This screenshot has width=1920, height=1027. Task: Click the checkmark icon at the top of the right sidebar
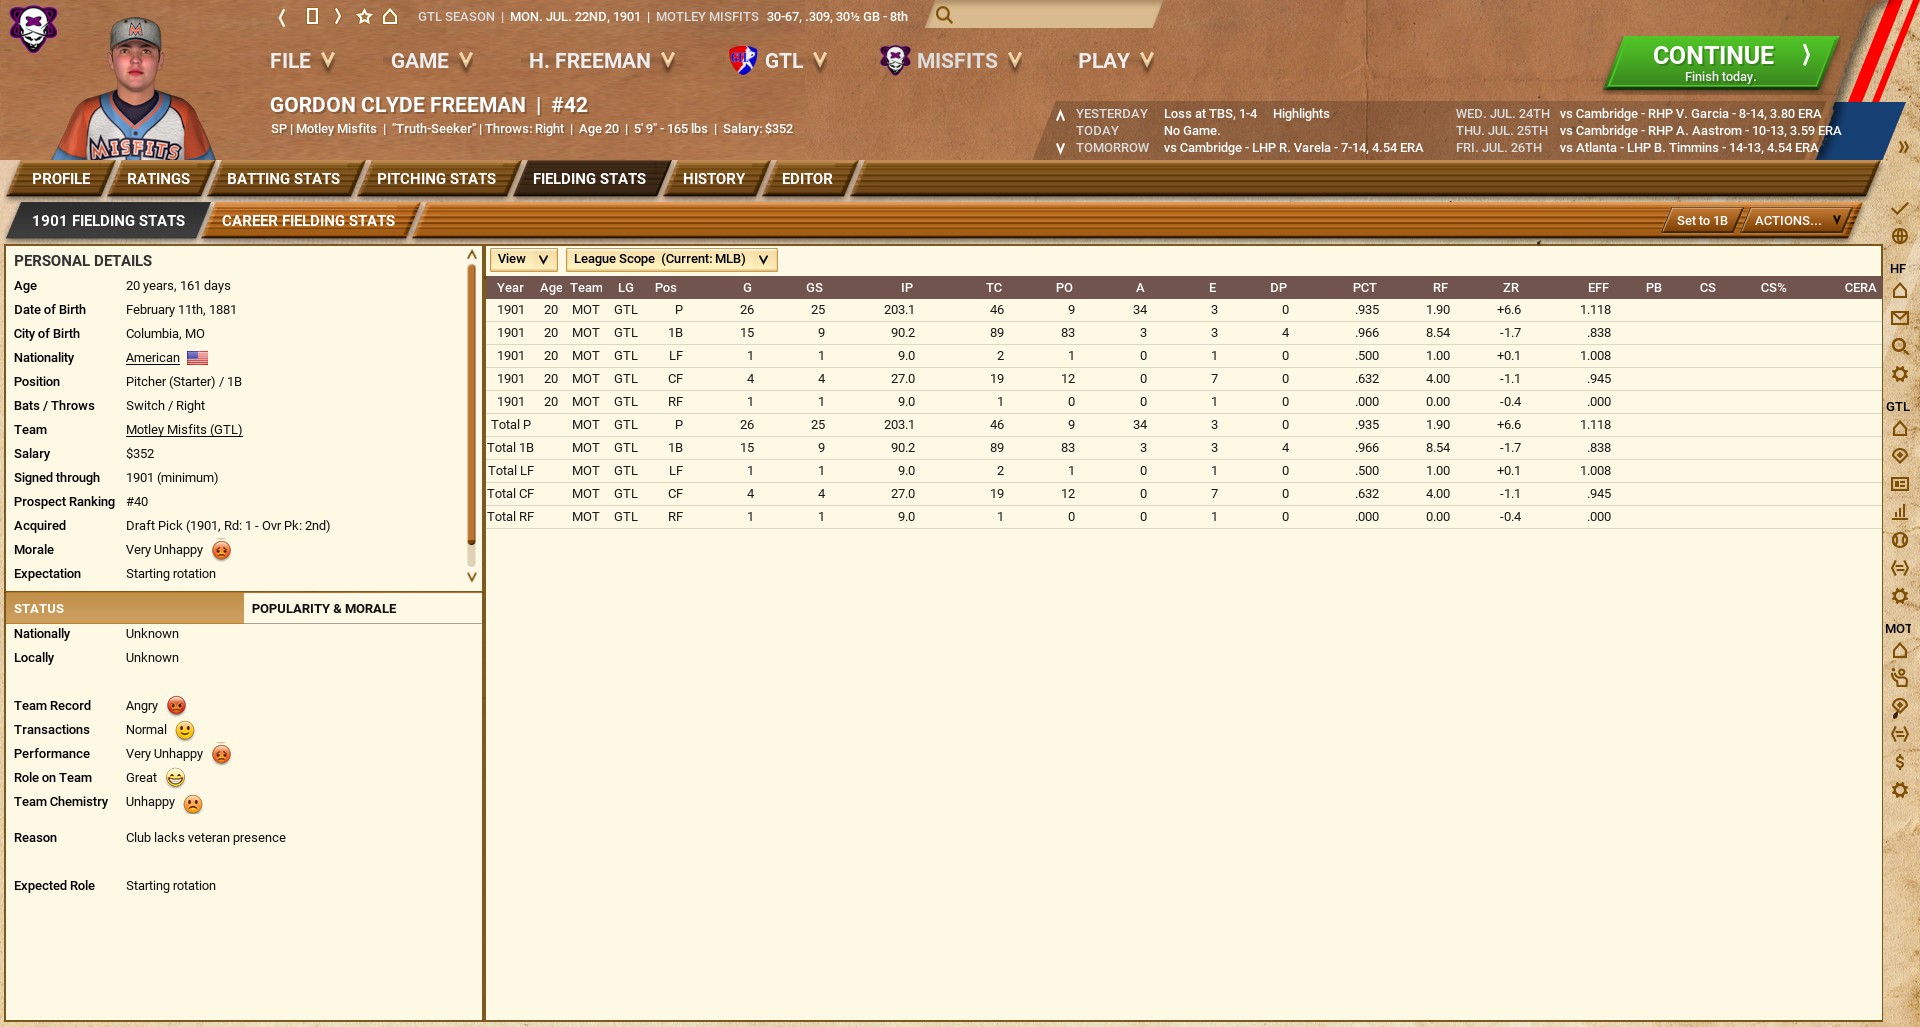pyautogui.click(x=1899, y=209)
